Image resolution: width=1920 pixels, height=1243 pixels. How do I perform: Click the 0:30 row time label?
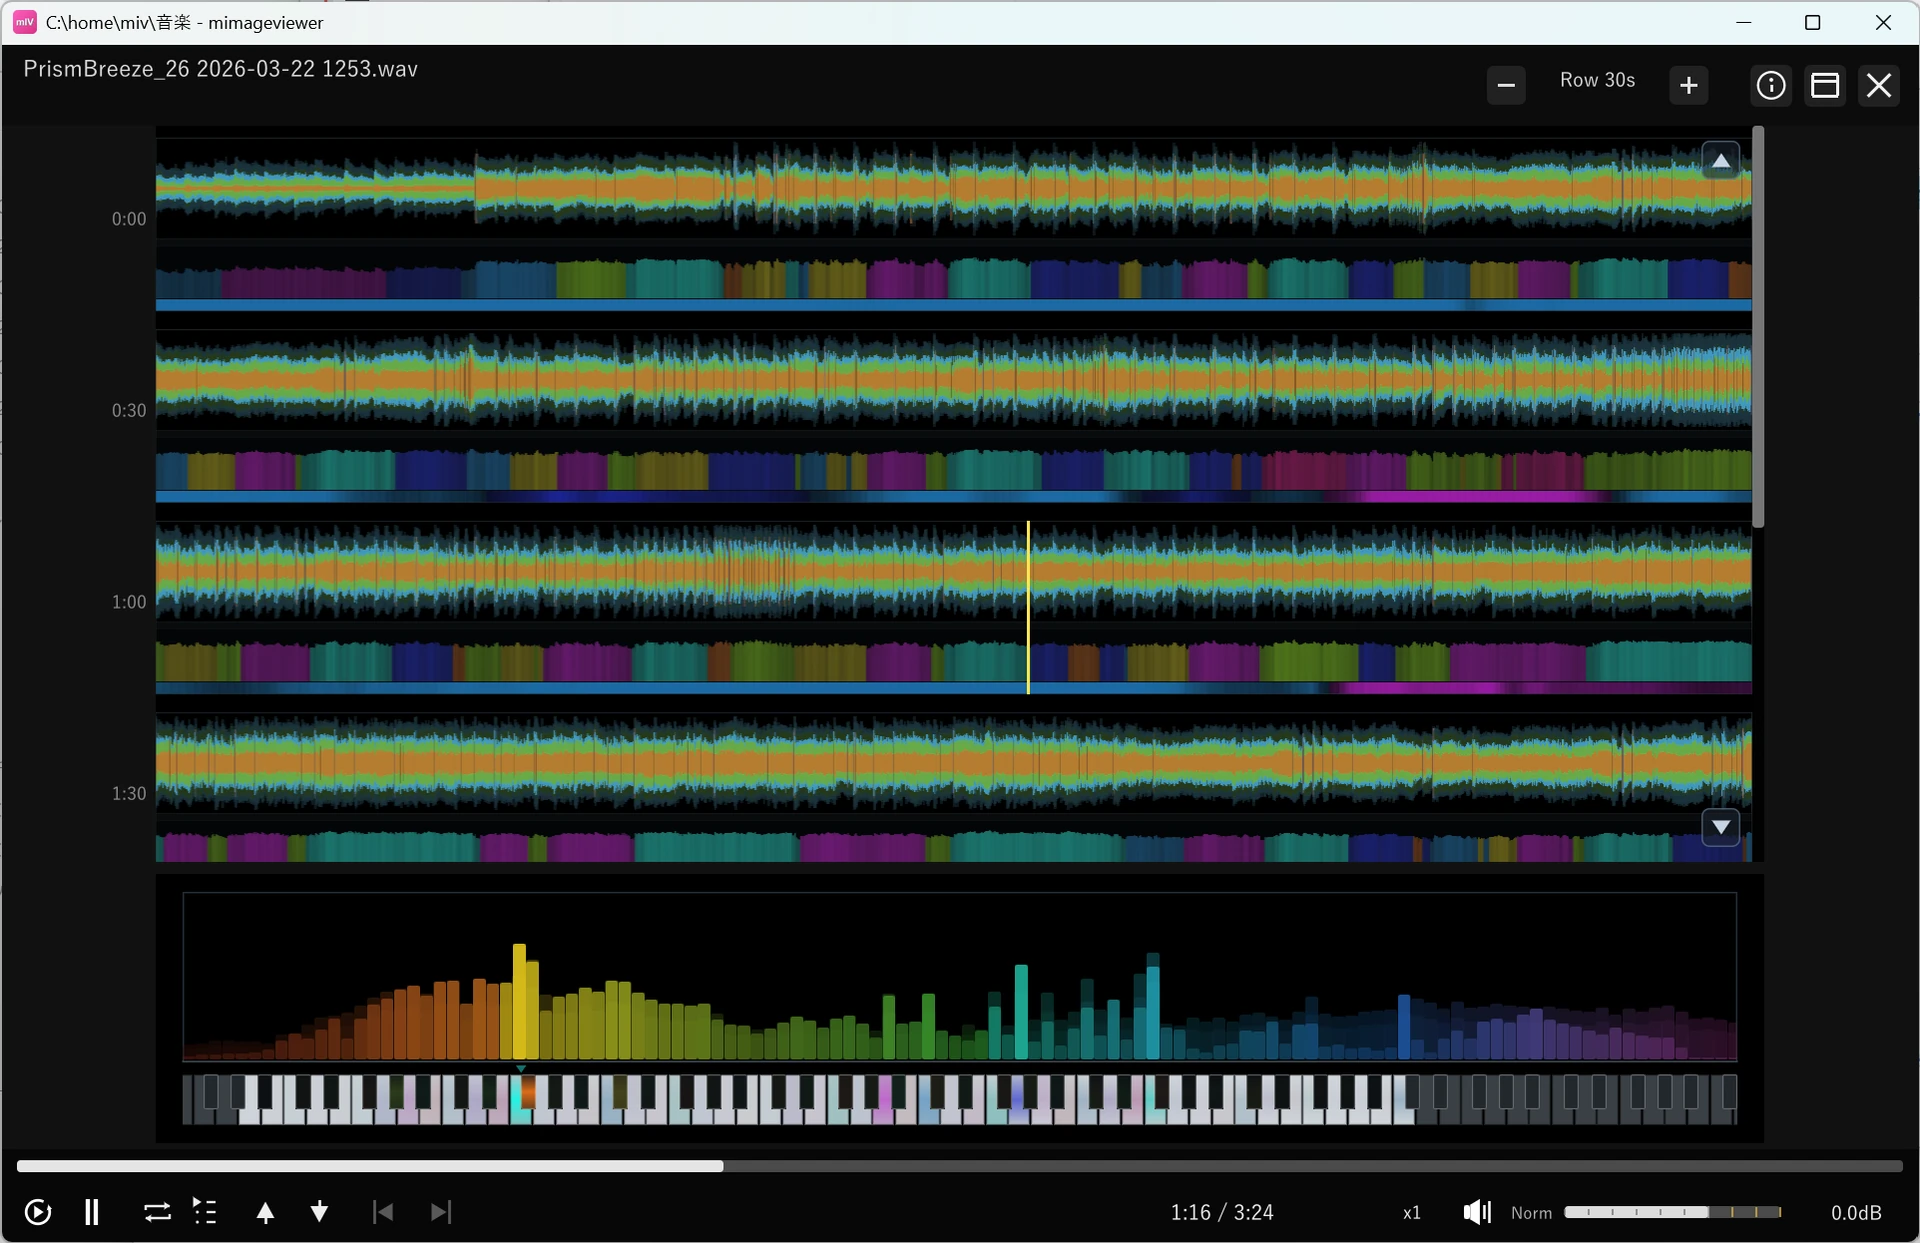tap(129, 411)
